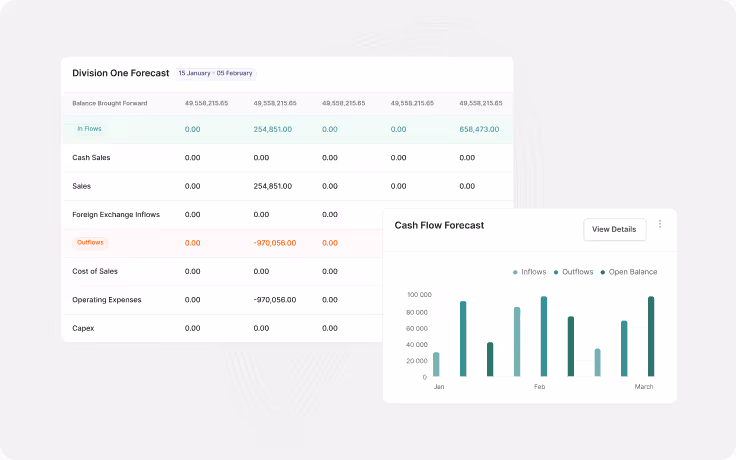The image size is (736, 460).
Task: Click the Feb label on the chart axis
Action: coord(539,387)
